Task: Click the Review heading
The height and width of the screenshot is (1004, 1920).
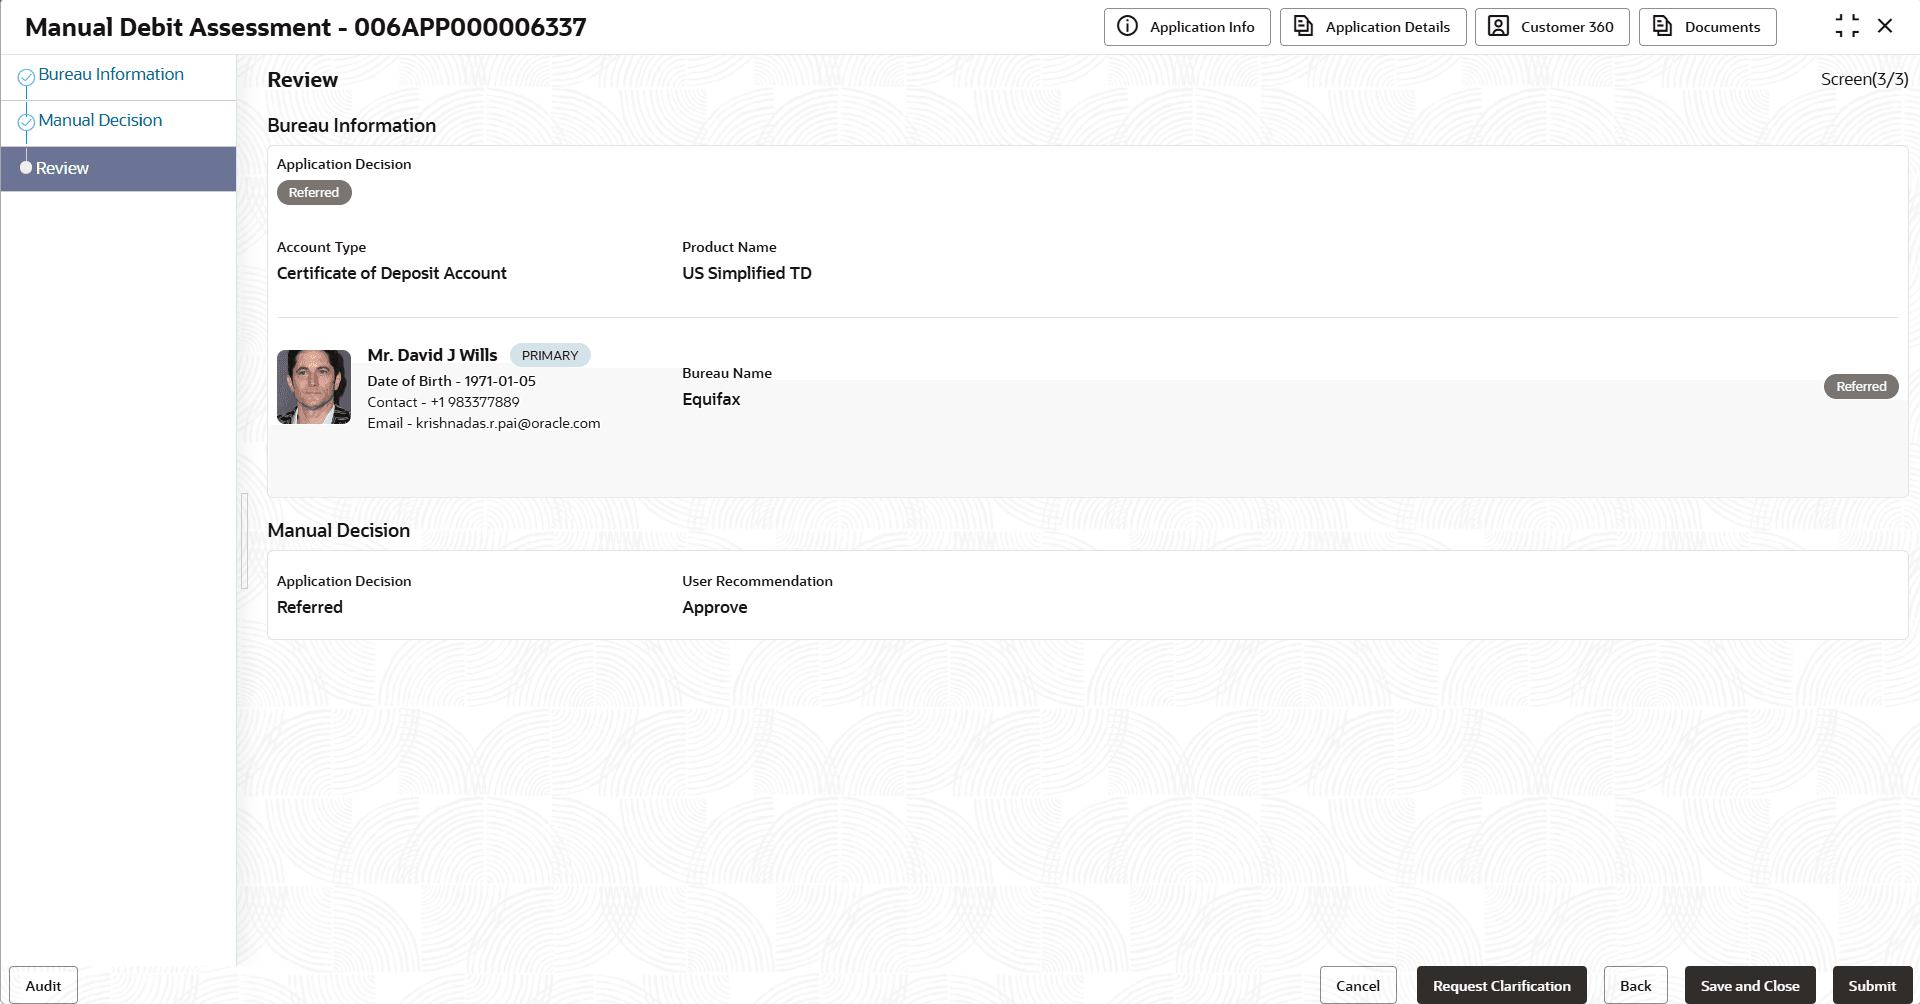Action: point(303,80)
